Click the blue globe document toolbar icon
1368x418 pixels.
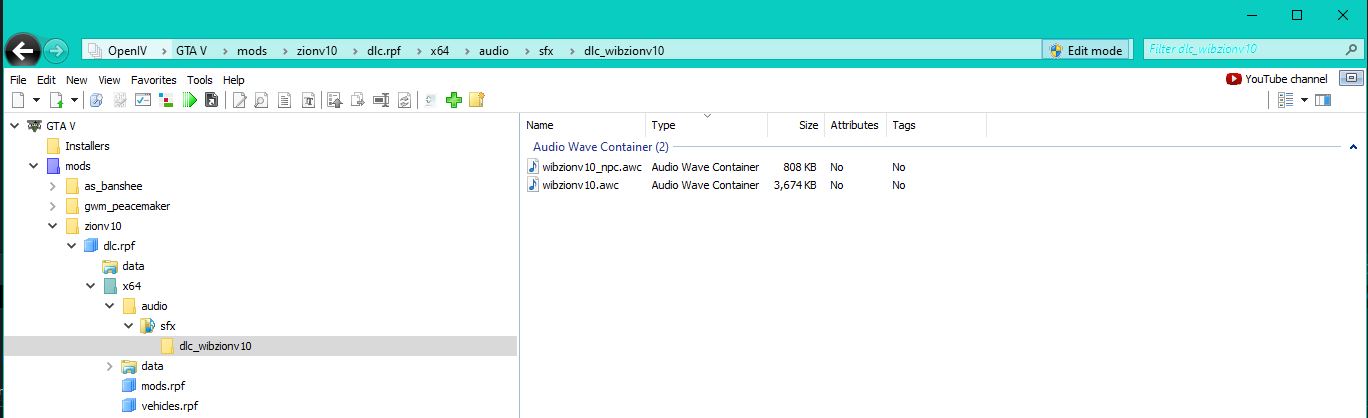coord(96,100)
